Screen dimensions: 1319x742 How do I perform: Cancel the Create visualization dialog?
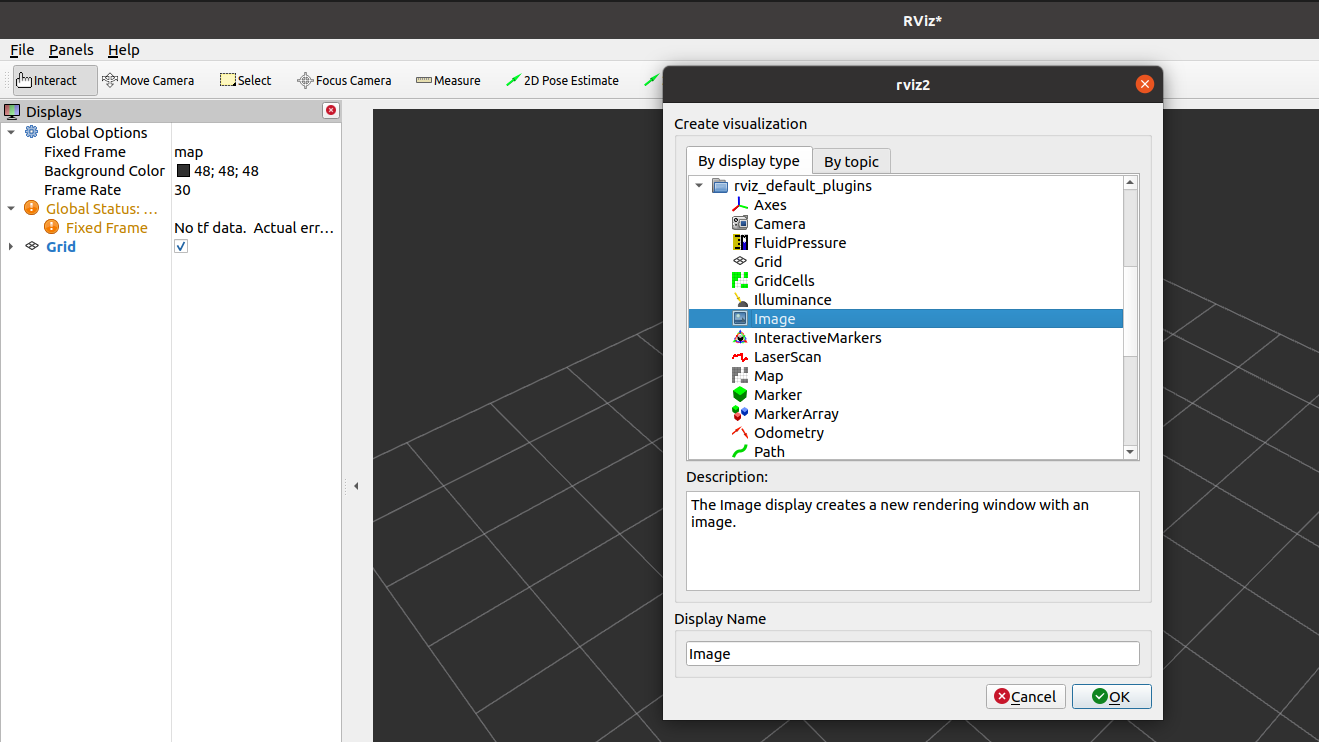(1025, 696)
